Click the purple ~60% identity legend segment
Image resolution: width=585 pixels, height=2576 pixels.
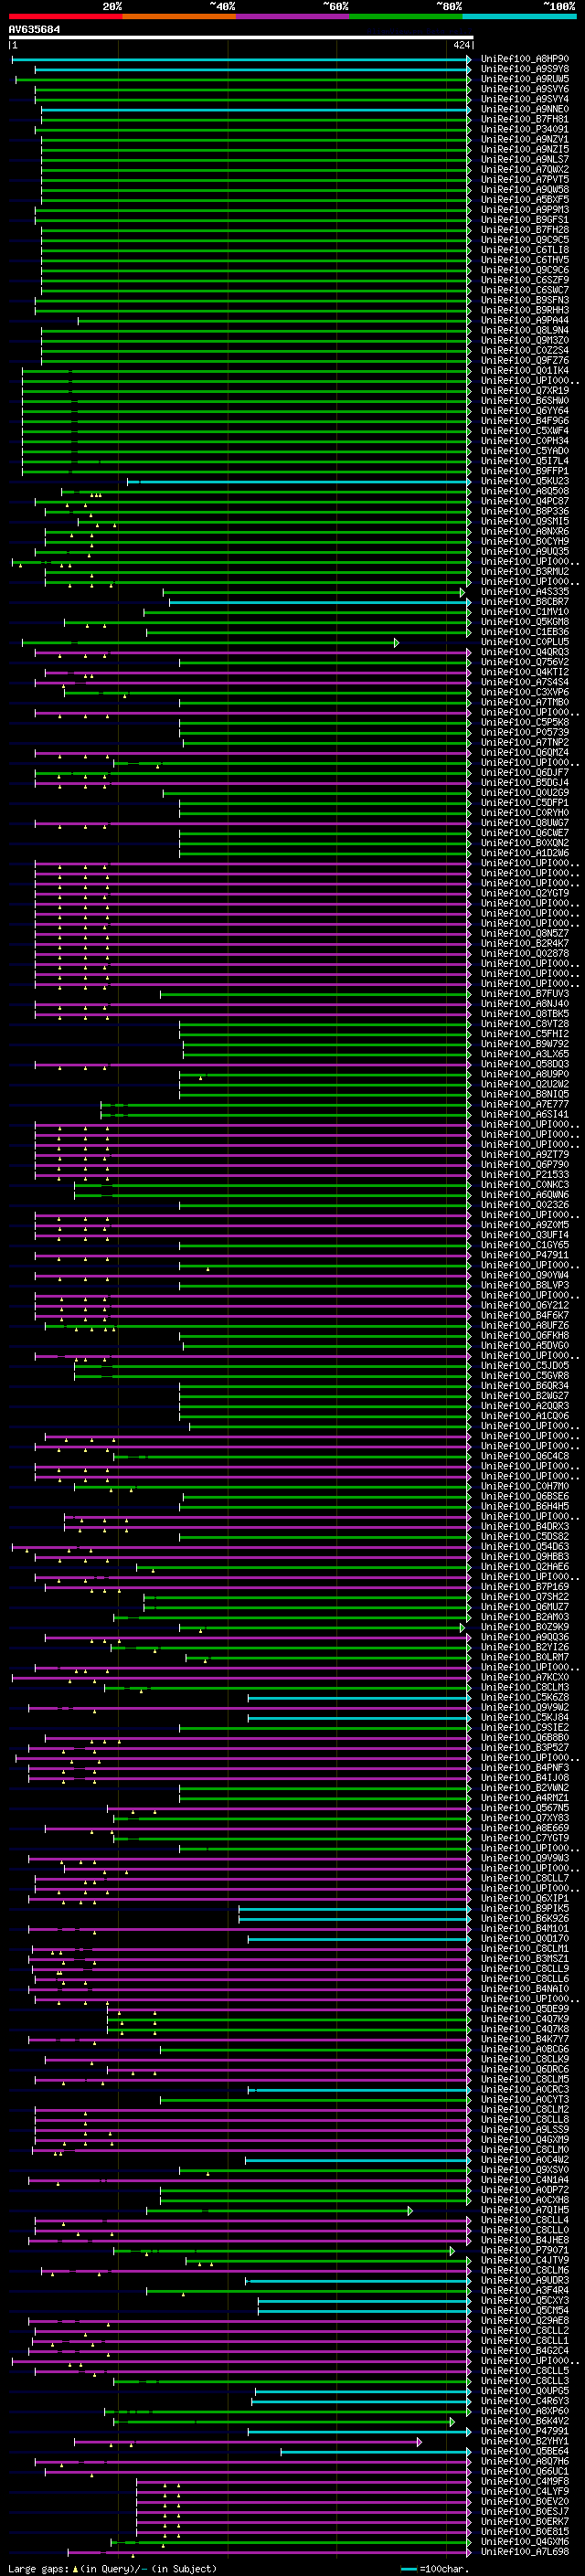[292, 16]
